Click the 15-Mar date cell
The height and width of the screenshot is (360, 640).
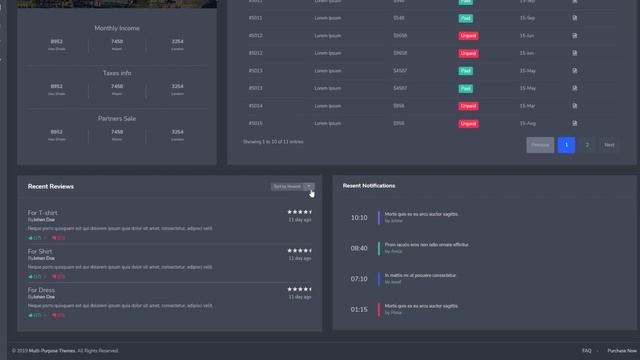tap(527, 106)
